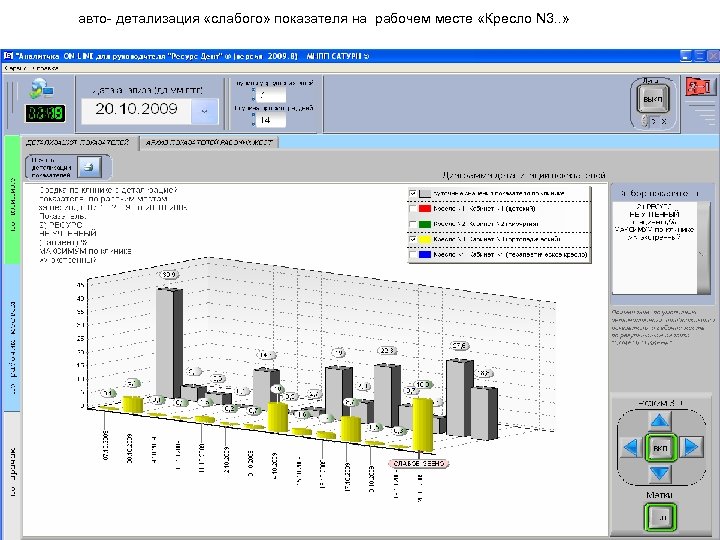The image size is (720, 540).
Task: Click the blue legend color swatch
Action: [x=425, y=254]
